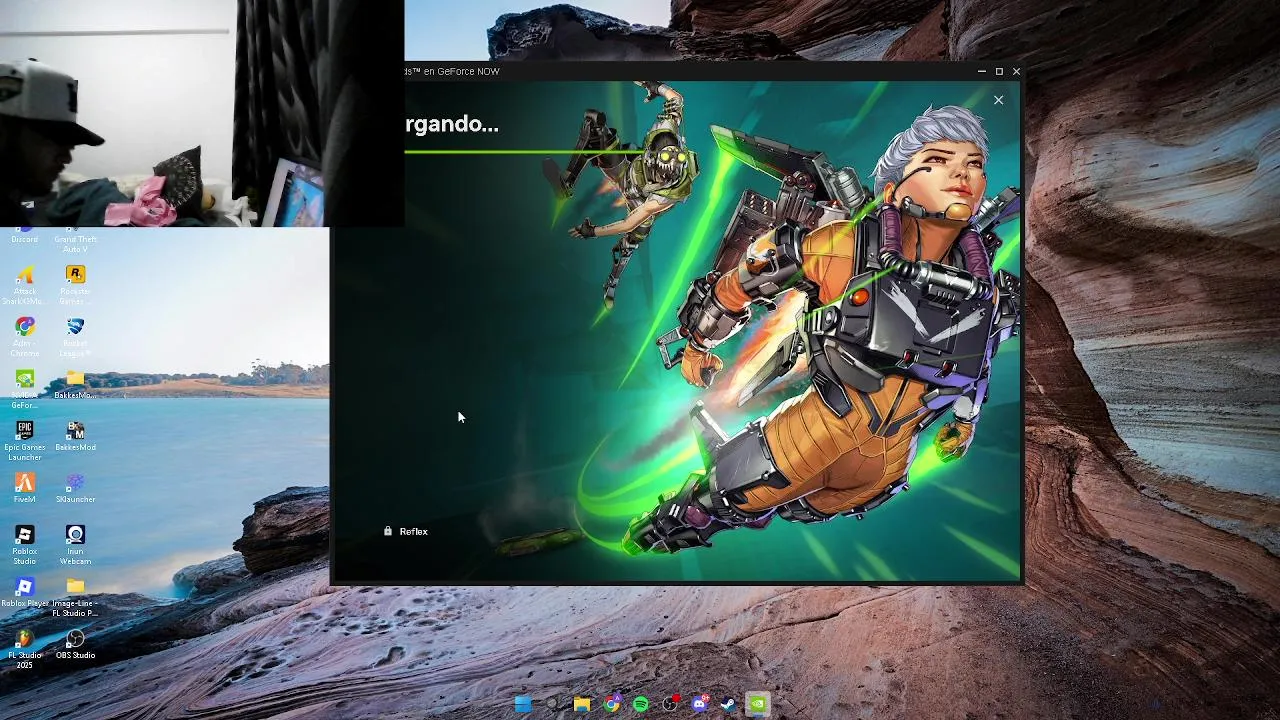Select the Attack Shark desktop icon
The height and width of the screenshot is (720, 1280).
pos(25,284)
